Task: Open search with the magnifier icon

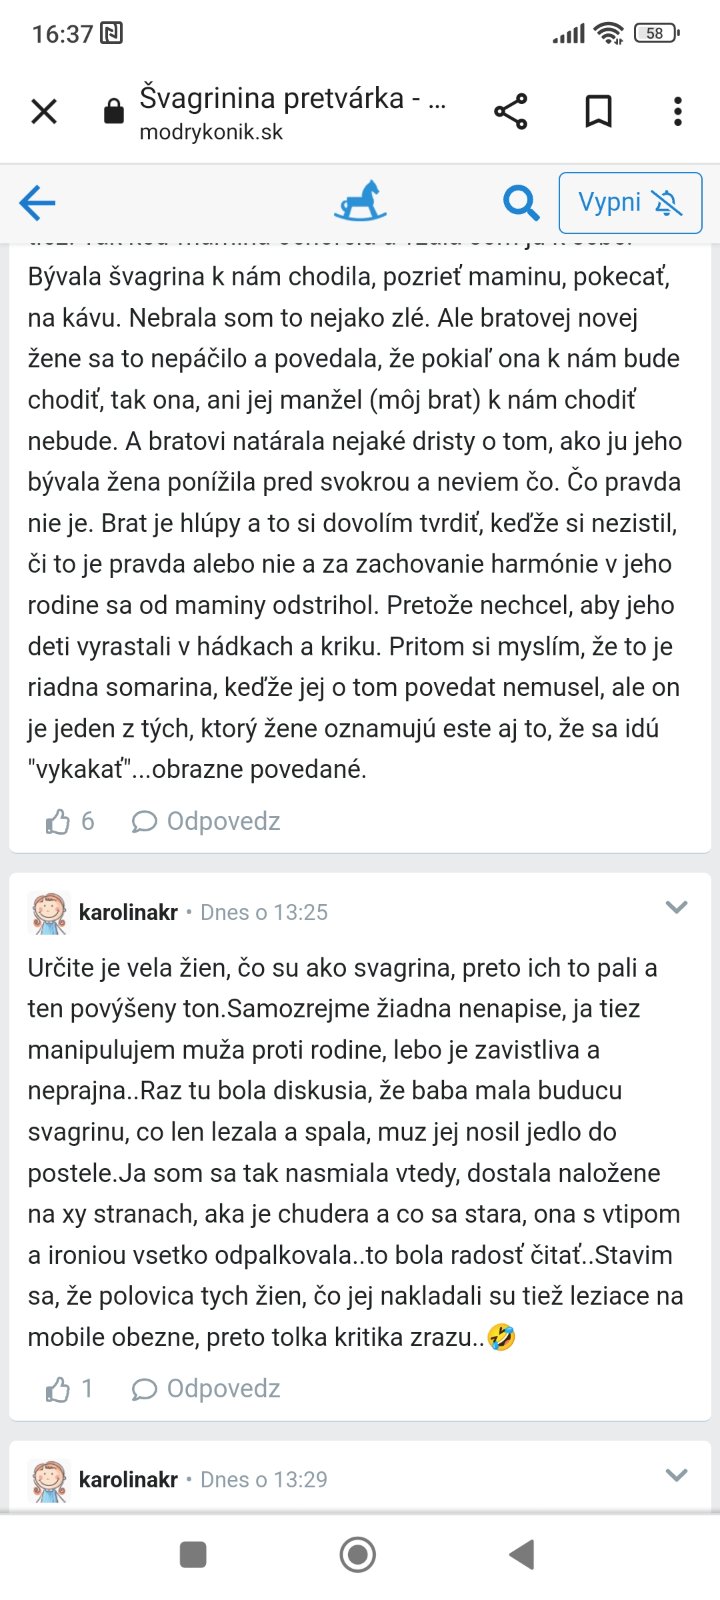Action: coord(521,203)
